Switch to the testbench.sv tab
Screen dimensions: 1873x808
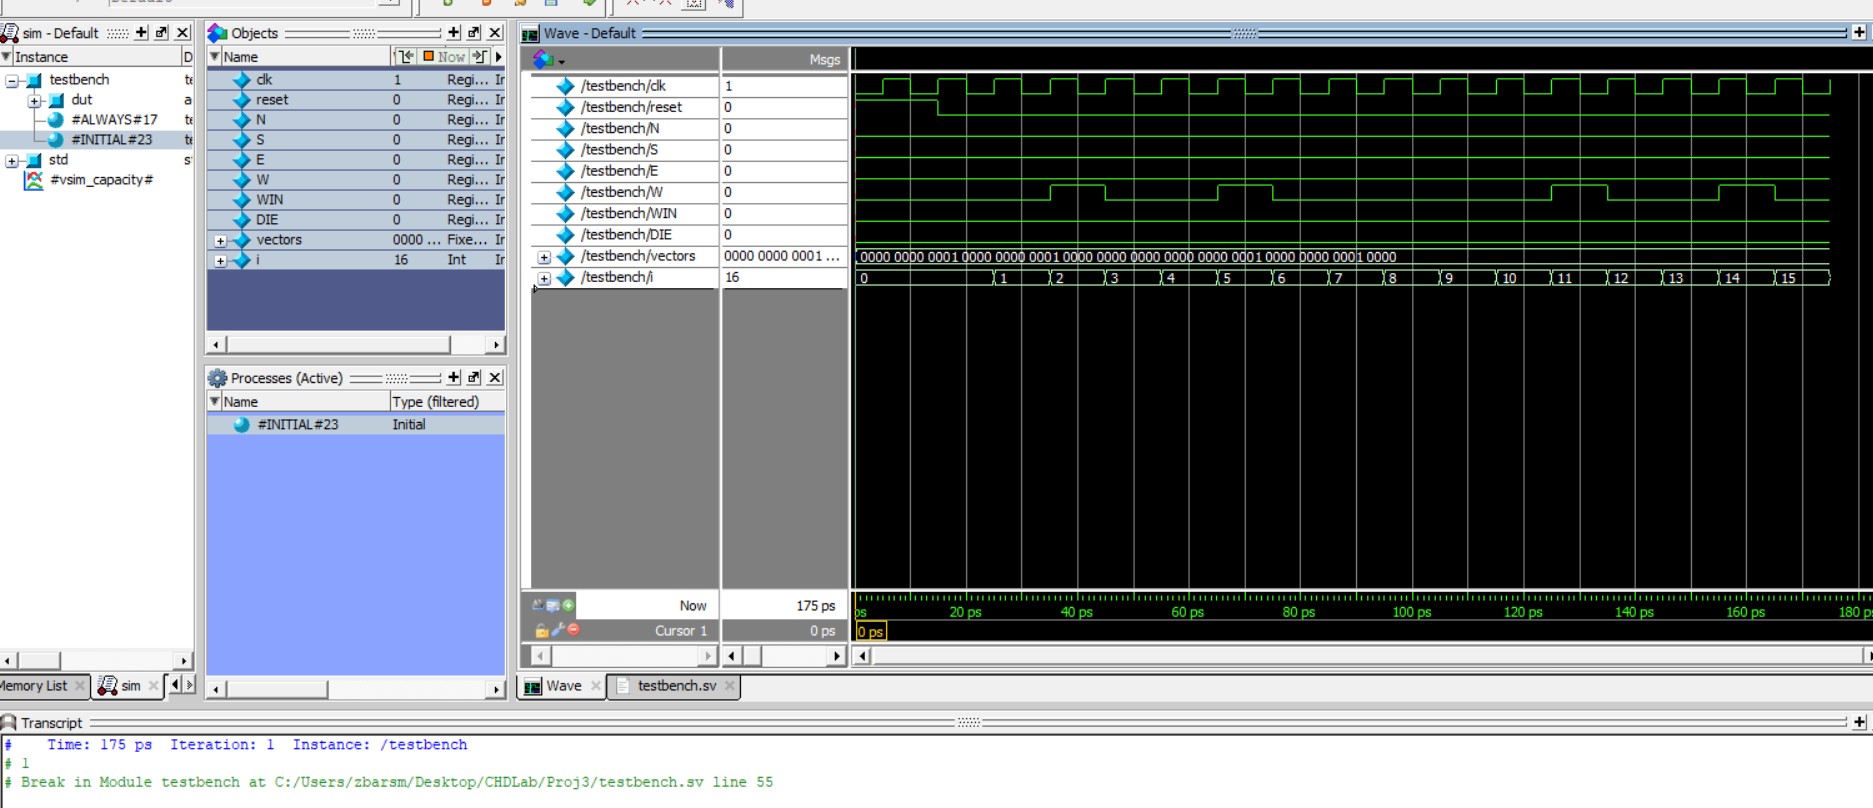676,686
